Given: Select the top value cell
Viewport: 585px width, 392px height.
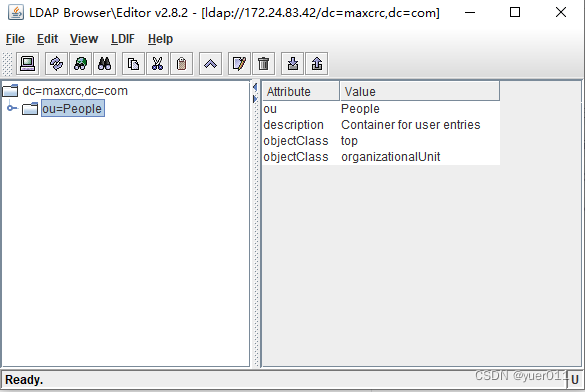Looking at the screenshot, I should point(420,141).
